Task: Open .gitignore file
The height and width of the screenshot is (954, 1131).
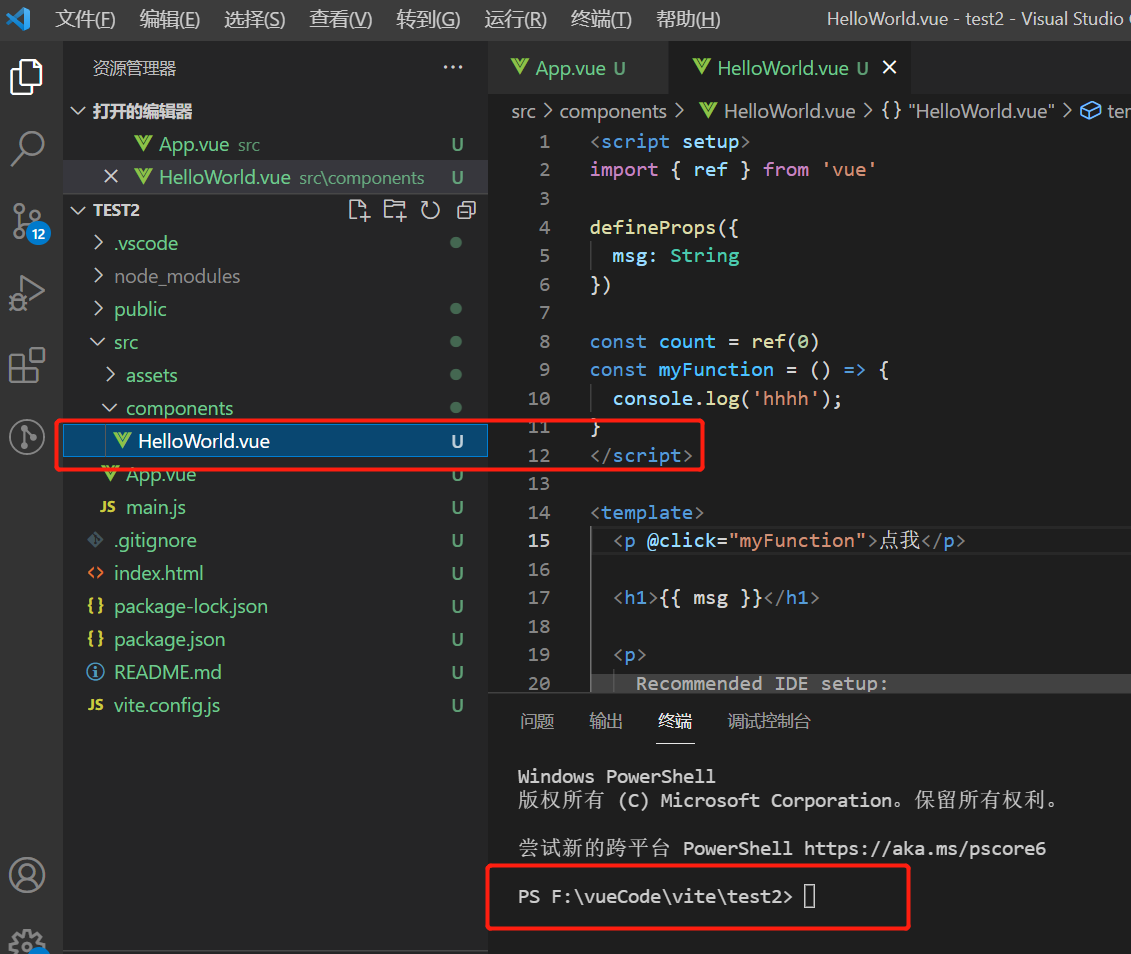Action: click(x=276, y=540)
